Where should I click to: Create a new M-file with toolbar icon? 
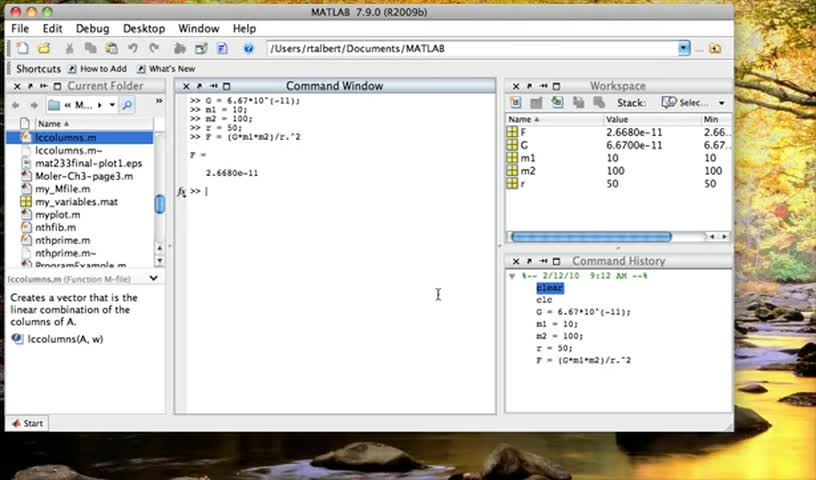pos(22,48)
